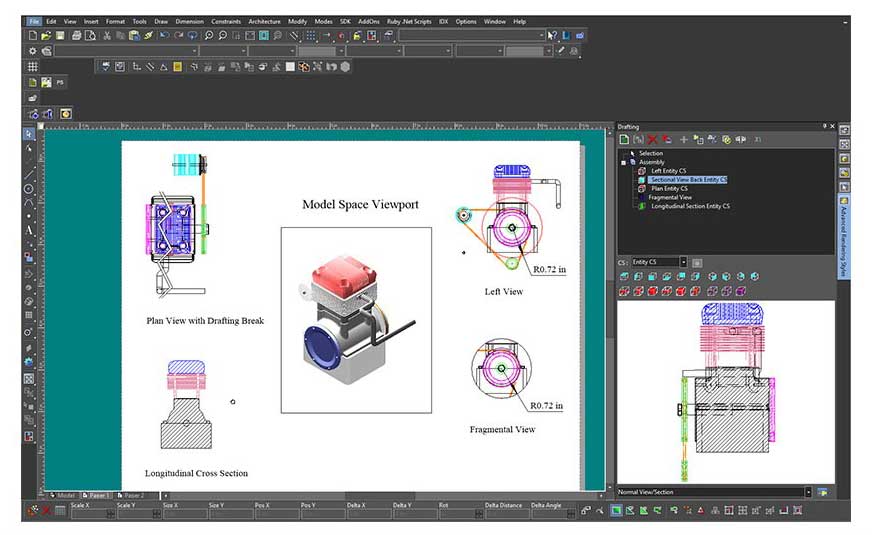This screenshot has height=535, width=872.
Task: Open the CS Entity CS dropdown
Action: pos(683,262)
